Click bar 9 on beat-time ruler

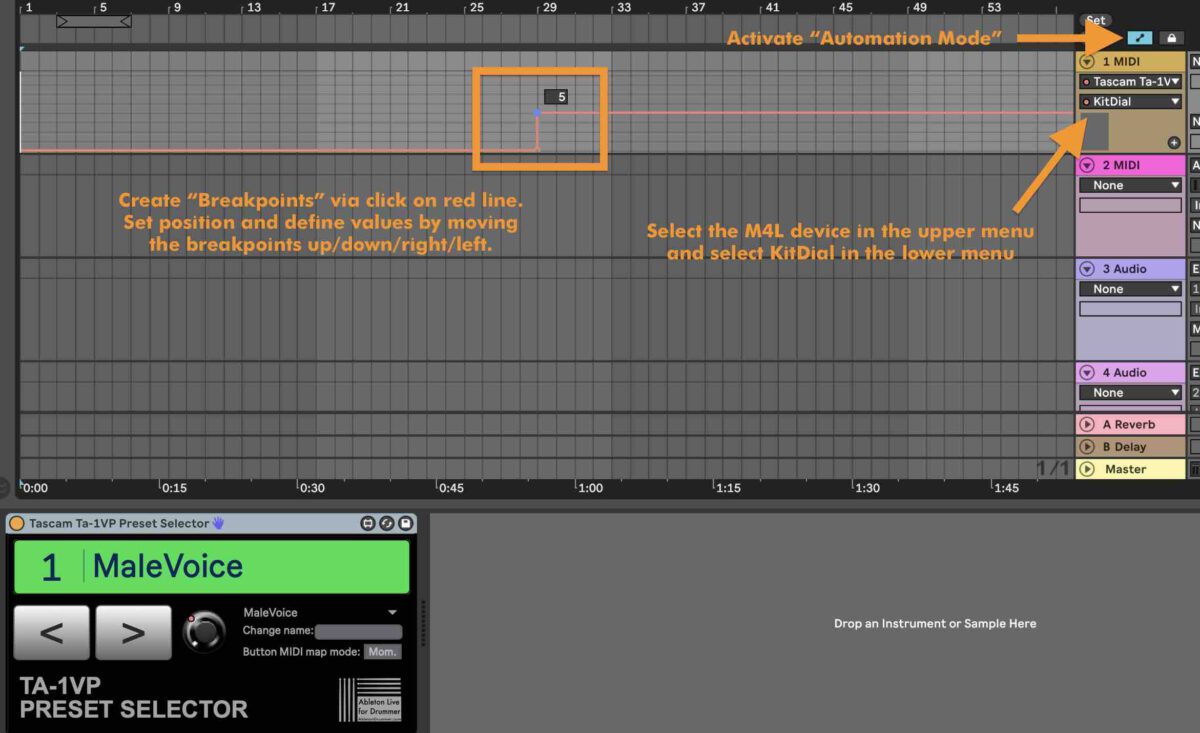(177, 8)
